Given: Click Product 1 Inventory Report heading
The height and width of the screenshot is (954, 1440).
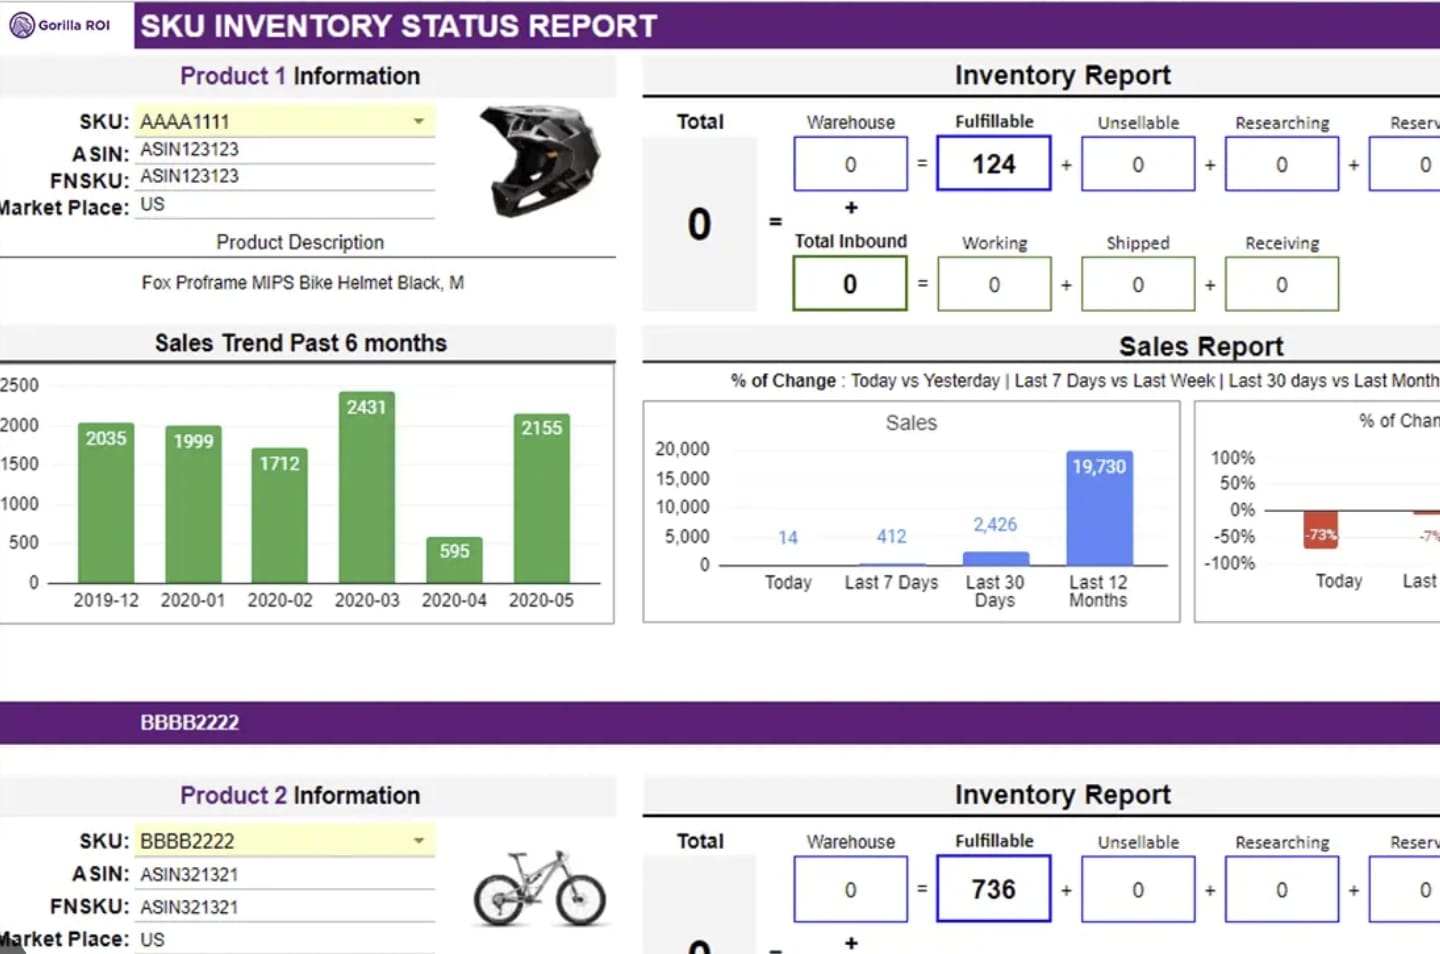Looking at the screenshot, I should (x=1062, y=75).
